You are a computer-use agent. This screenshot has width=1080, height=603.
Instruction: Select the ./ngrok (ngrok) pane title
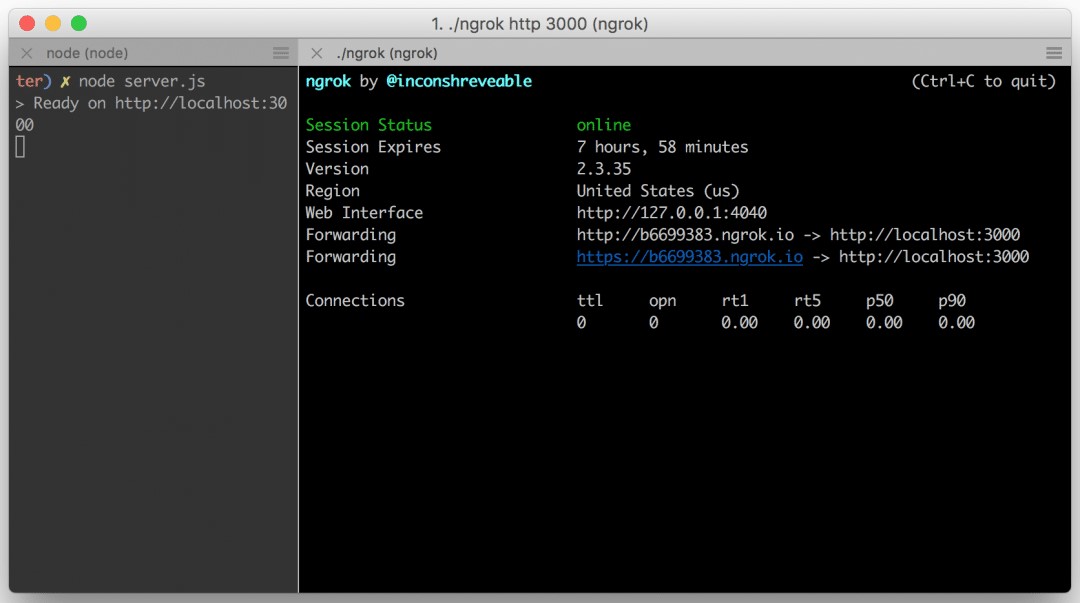pyautogui.click(x=386, y=53)
